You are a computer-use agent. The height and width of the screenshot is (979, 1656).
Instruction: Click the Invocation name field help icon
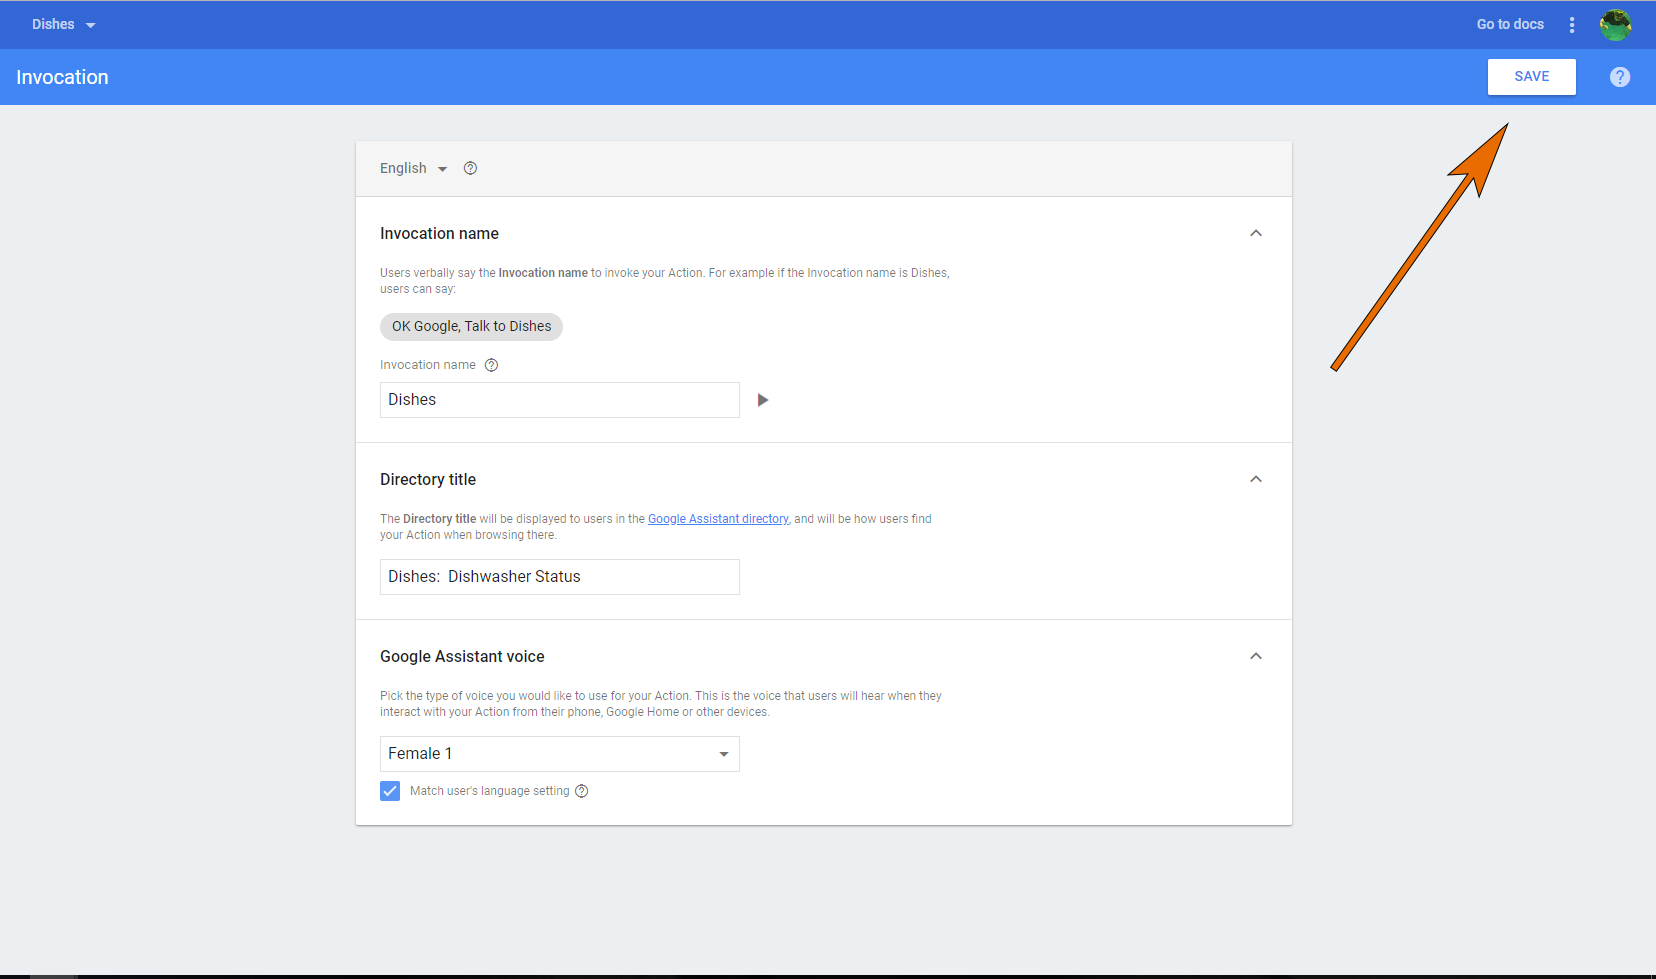point(491,365)
